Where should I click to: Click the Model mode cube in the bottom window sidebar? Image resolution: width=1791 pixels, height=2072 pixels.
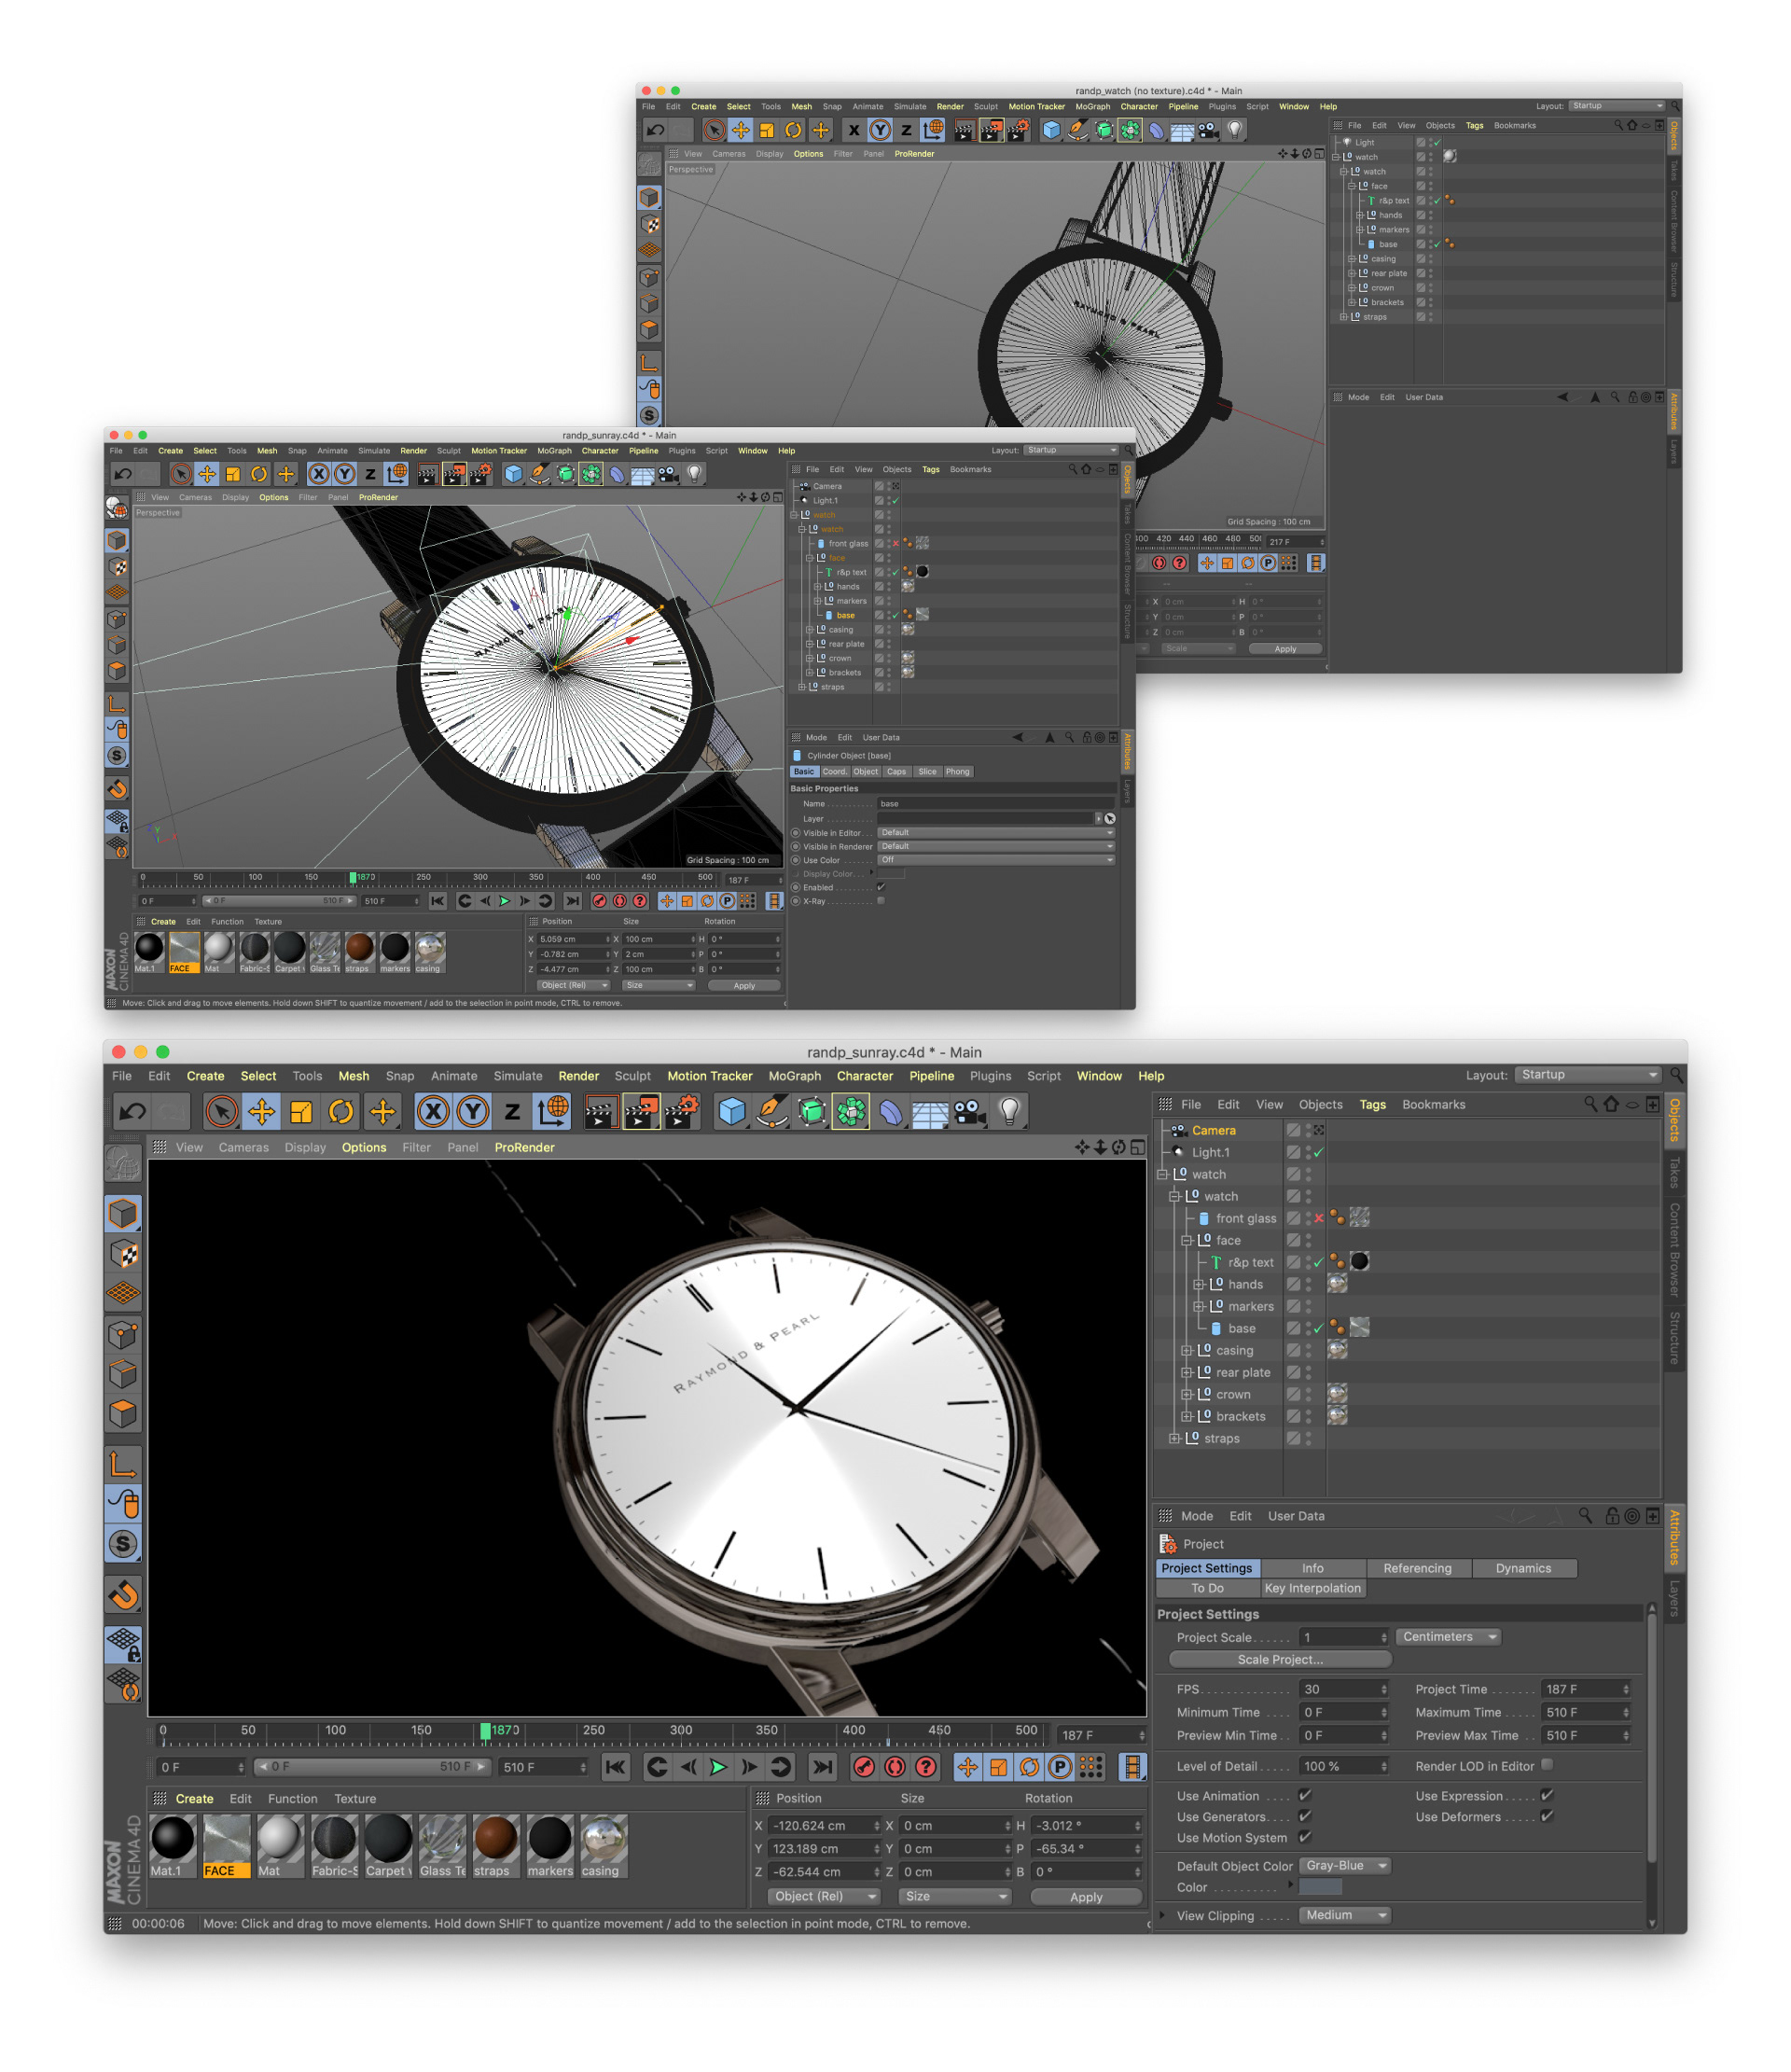123,1214
